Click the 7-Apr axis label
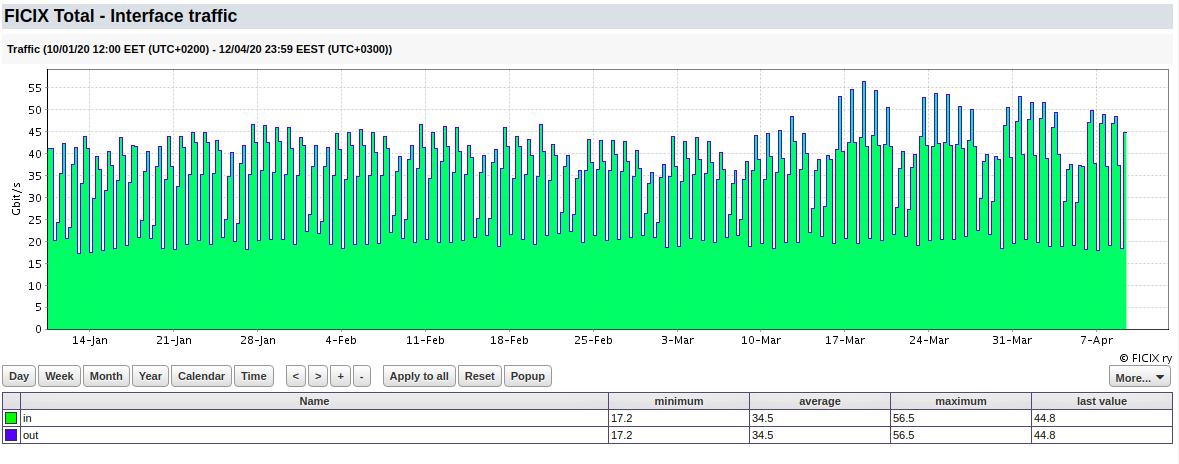This screenshot has width=1179, height=464. point(1096,340)
